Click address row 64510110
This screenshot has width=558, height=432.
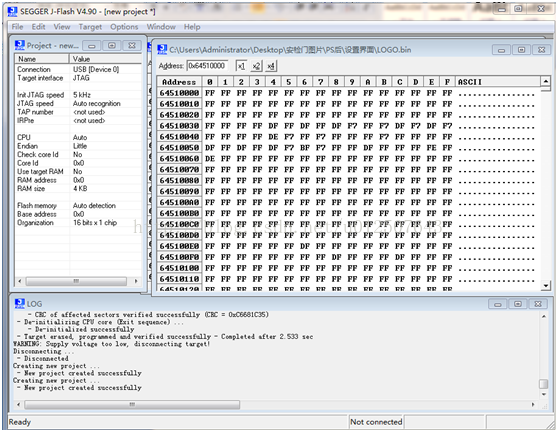179,279
